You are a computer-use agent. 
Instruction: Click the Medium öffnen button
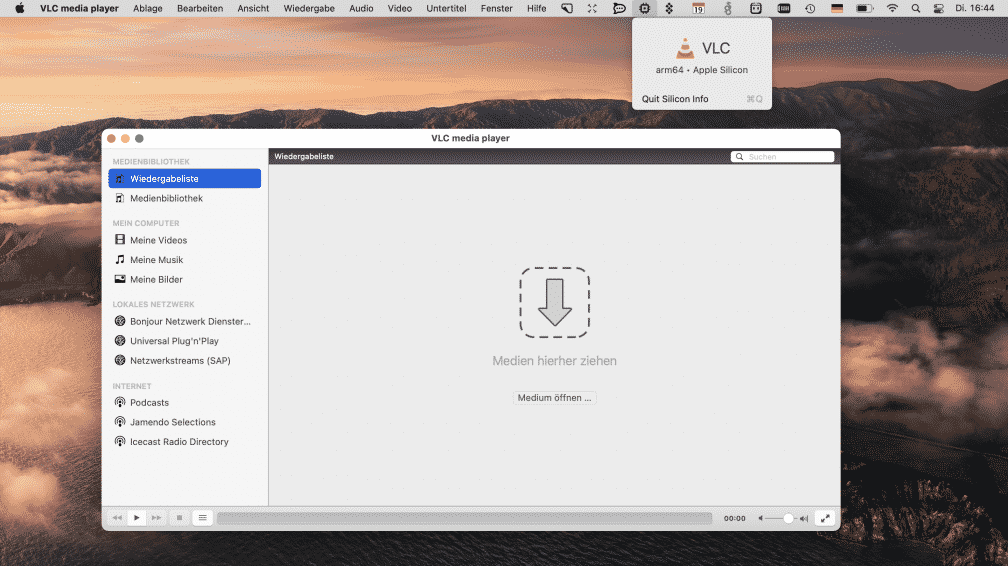click(x=554, y=398)
